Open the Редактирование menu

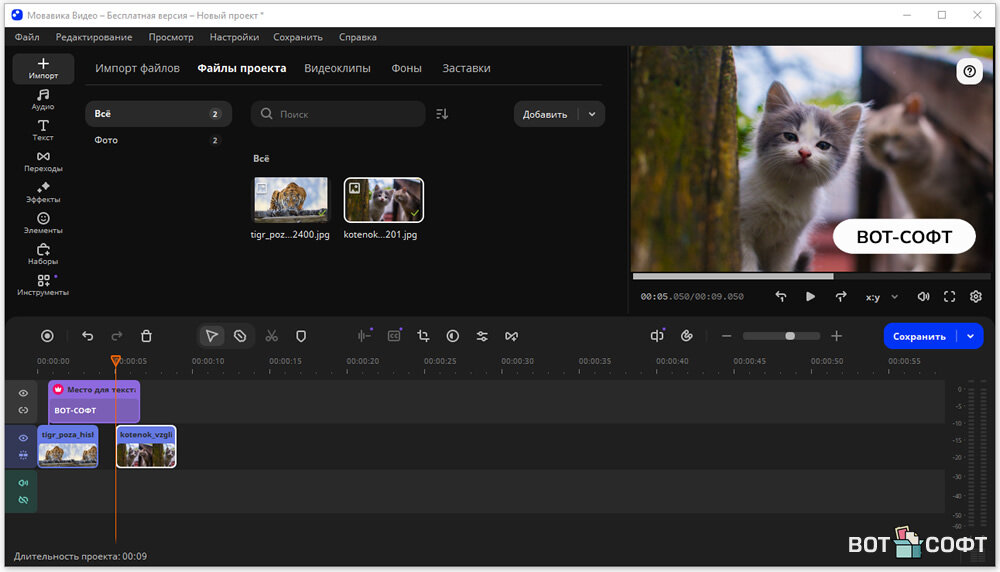click(94, 37)
